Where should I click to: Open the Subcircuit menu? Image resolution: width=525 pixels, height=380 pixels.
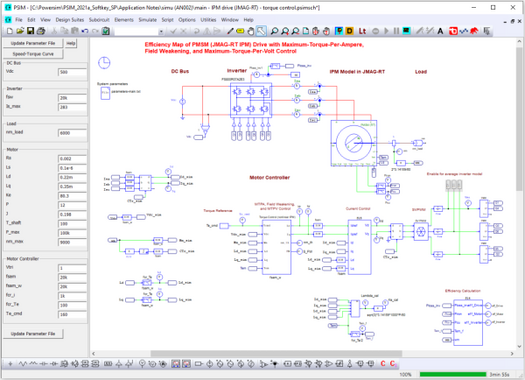click(99, 20)
